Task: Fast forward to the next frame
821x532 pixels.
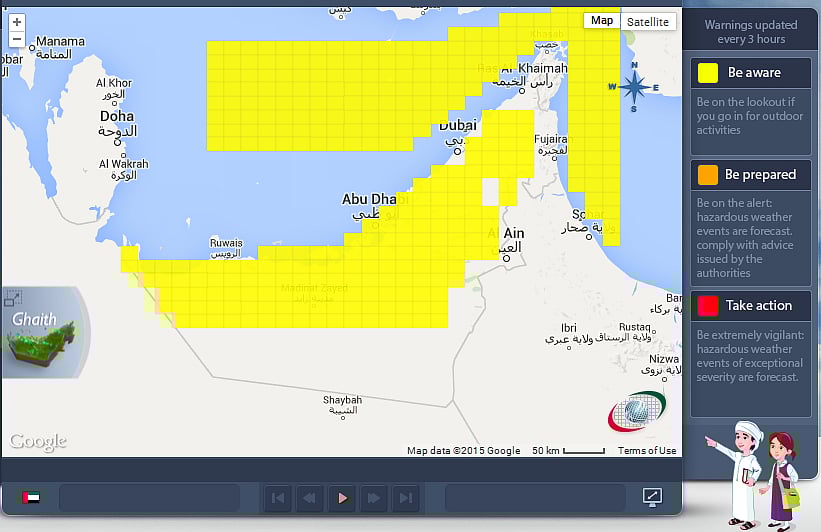Action: pyautogui.click(x=374, y=497)
